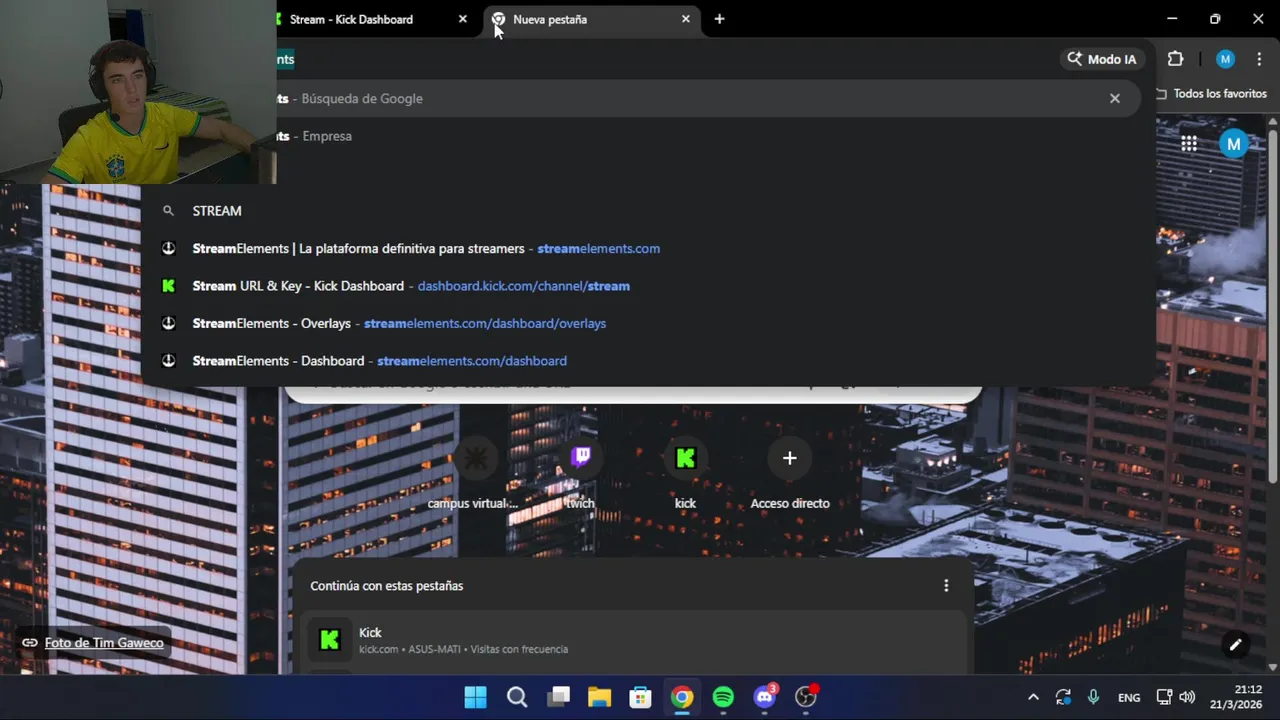1280x720 pixels.
Task: Open Windows taskbar search
Action: coord(517,697)
